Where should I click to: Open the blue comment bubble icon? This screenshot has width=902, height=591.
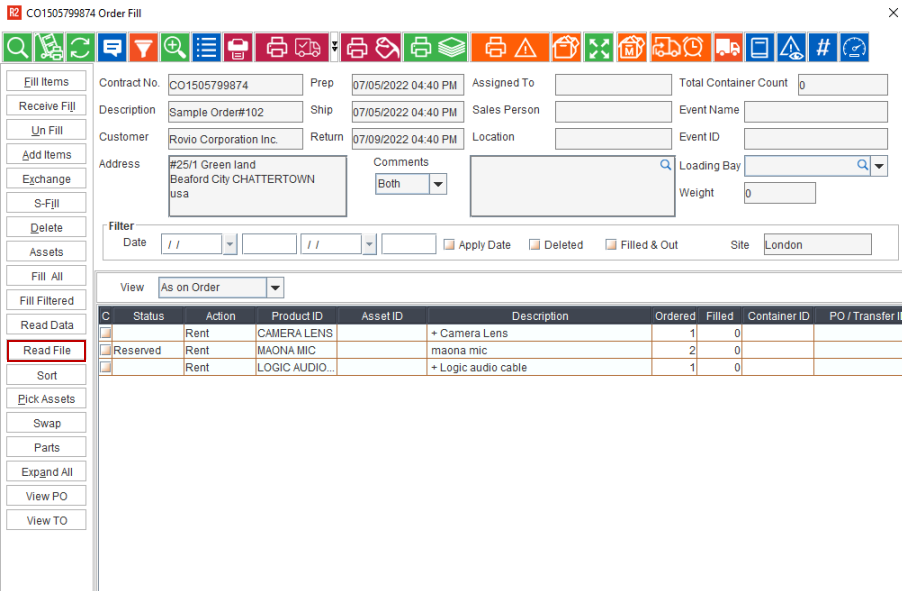[112, 47]
